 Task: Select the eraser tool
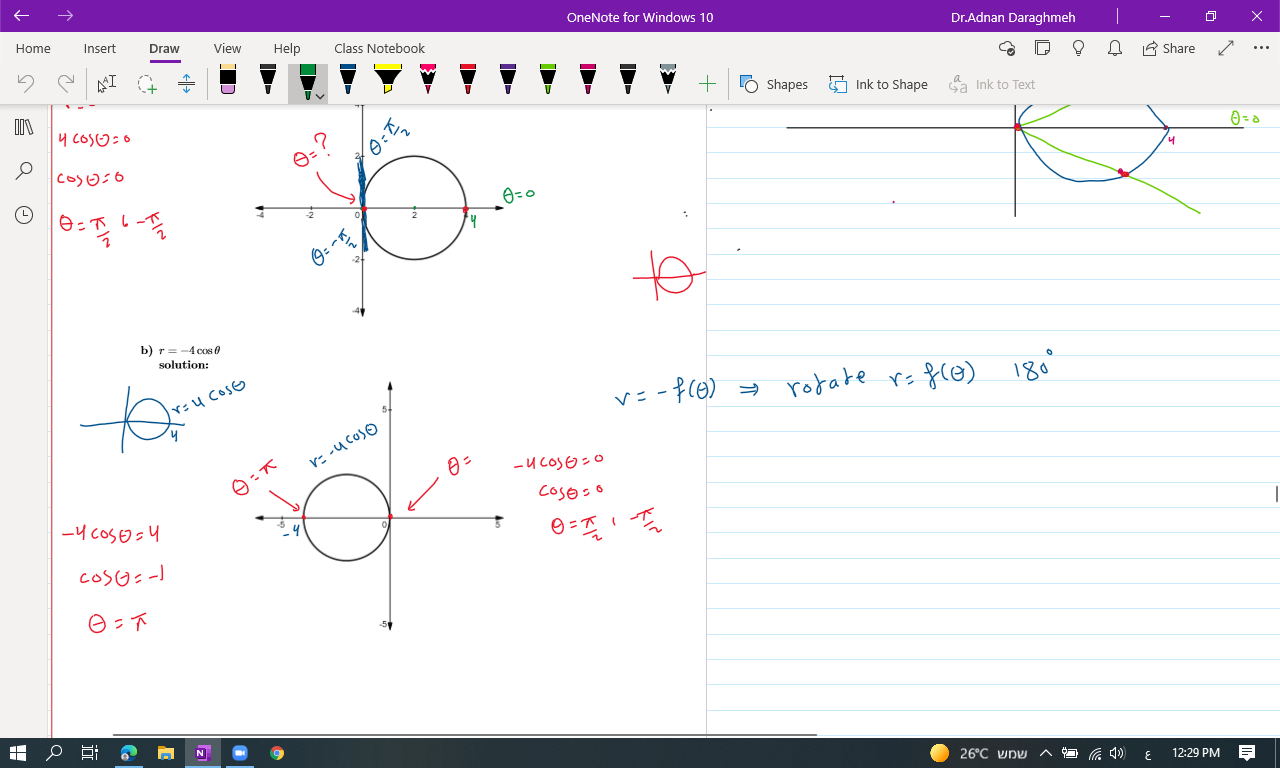click(228, 81)
